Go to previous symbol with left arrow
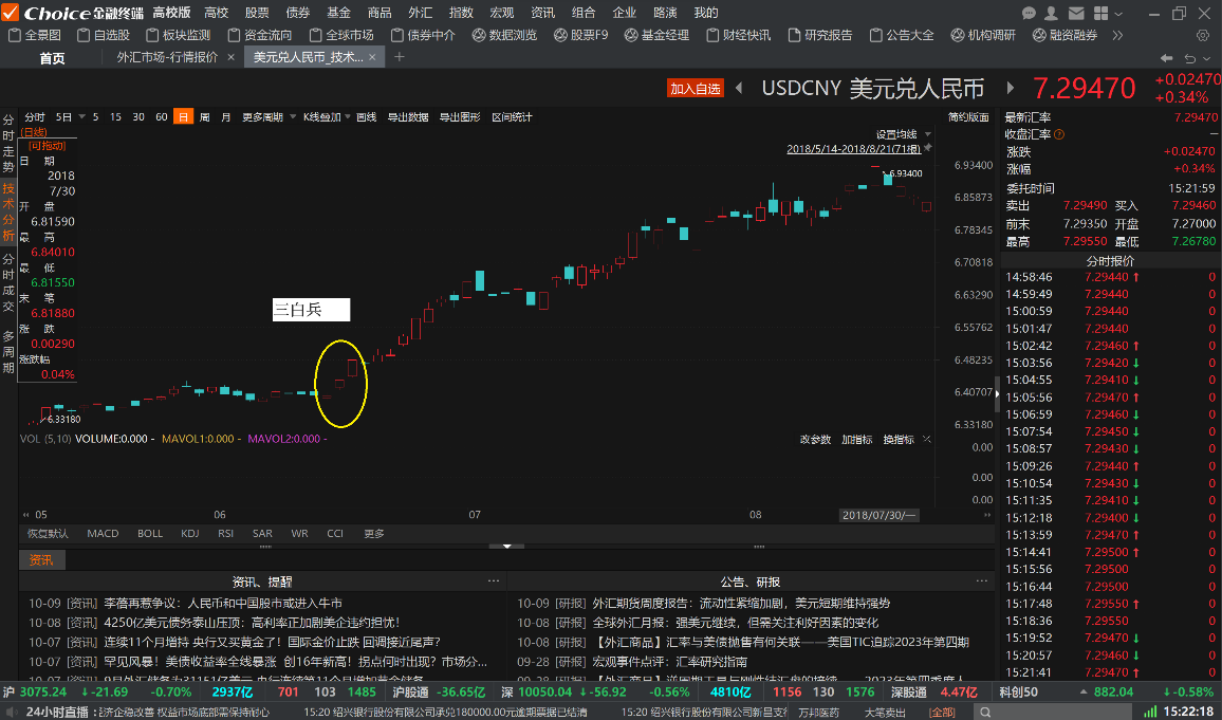 [x=739, y=88]
